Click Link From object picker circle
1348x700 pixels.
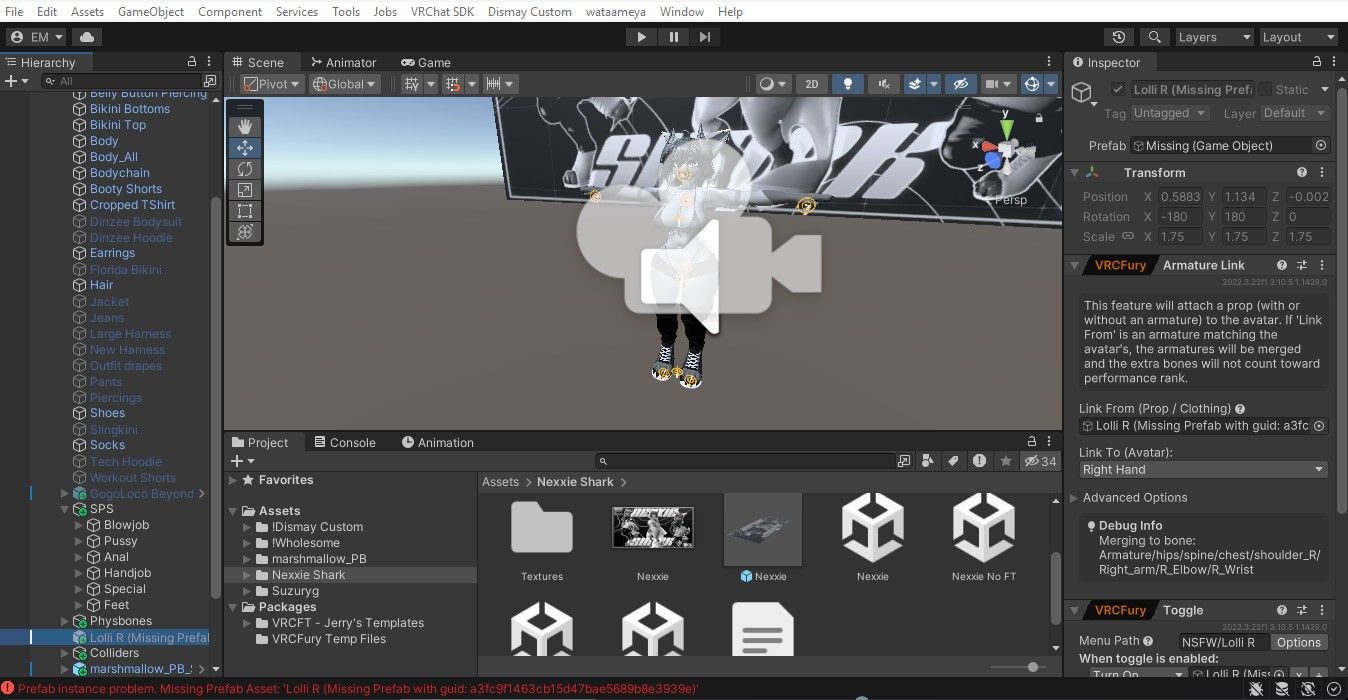[x=1319, y=426]
